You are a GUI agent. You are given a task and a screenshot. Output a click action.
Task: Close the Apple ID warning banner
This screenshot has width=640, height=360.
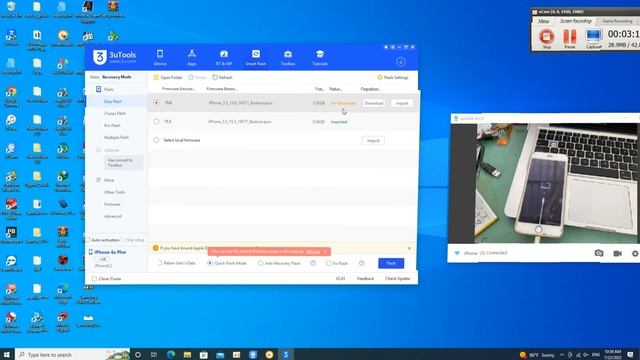(x=409, y=248)
